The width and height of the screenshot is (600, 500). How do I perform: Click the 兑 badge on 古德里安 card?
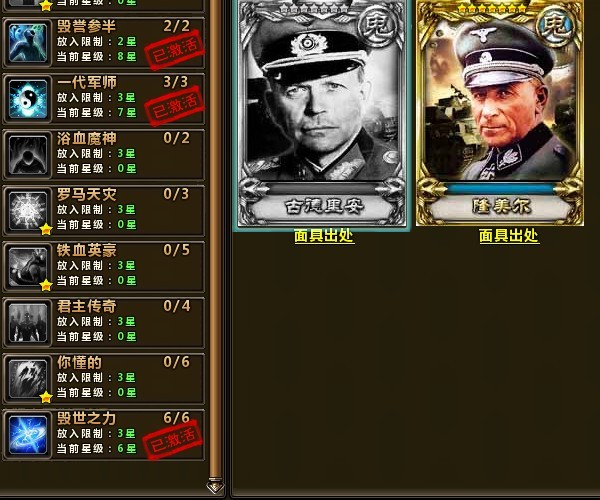point(378,26)
